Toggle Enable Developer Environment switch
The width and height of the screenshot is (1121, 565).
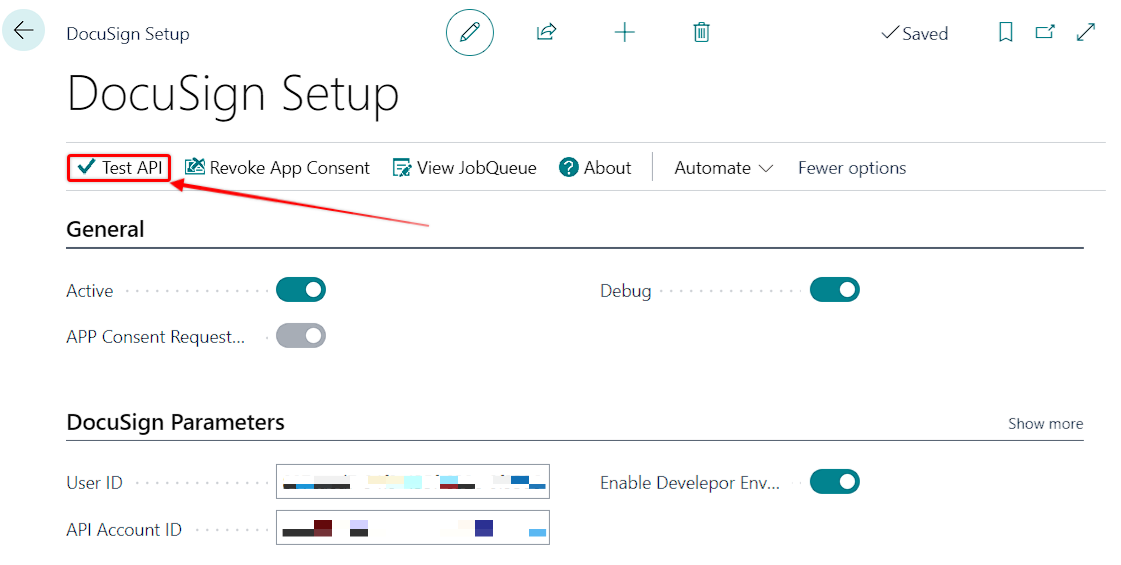click(834, 482)
